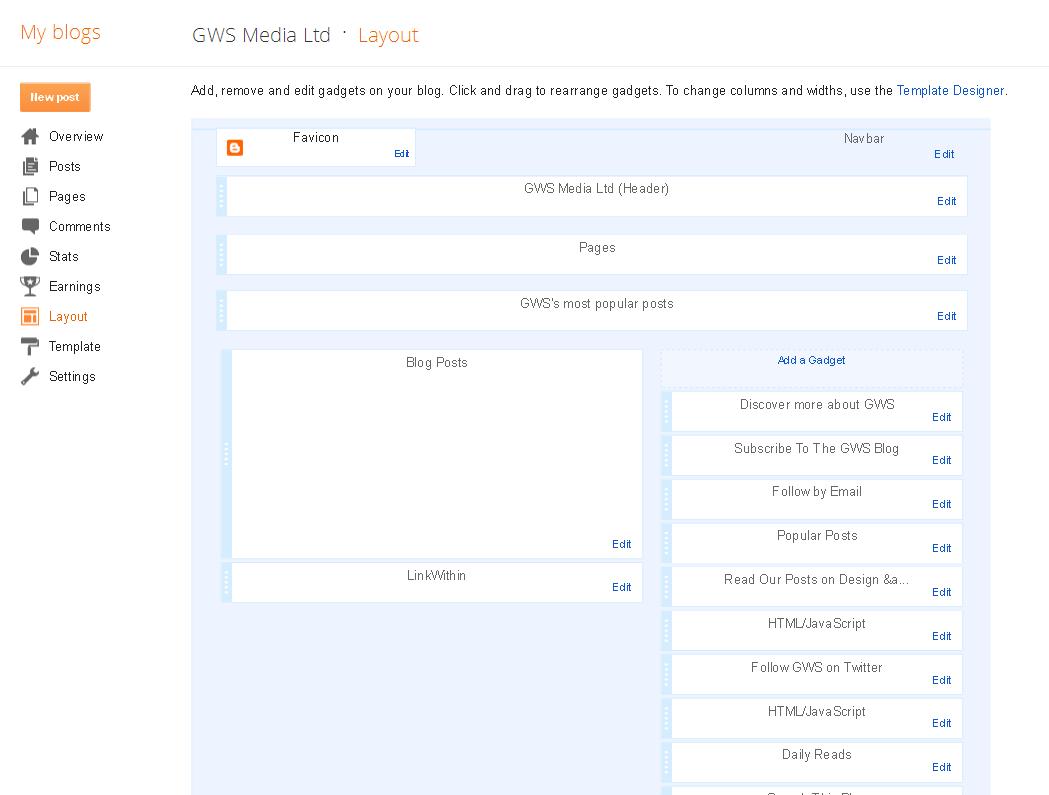The height and width of the screenshot is (795, 1049).
Task: Click the Pages sheet icon
Action: click(30, 197)
